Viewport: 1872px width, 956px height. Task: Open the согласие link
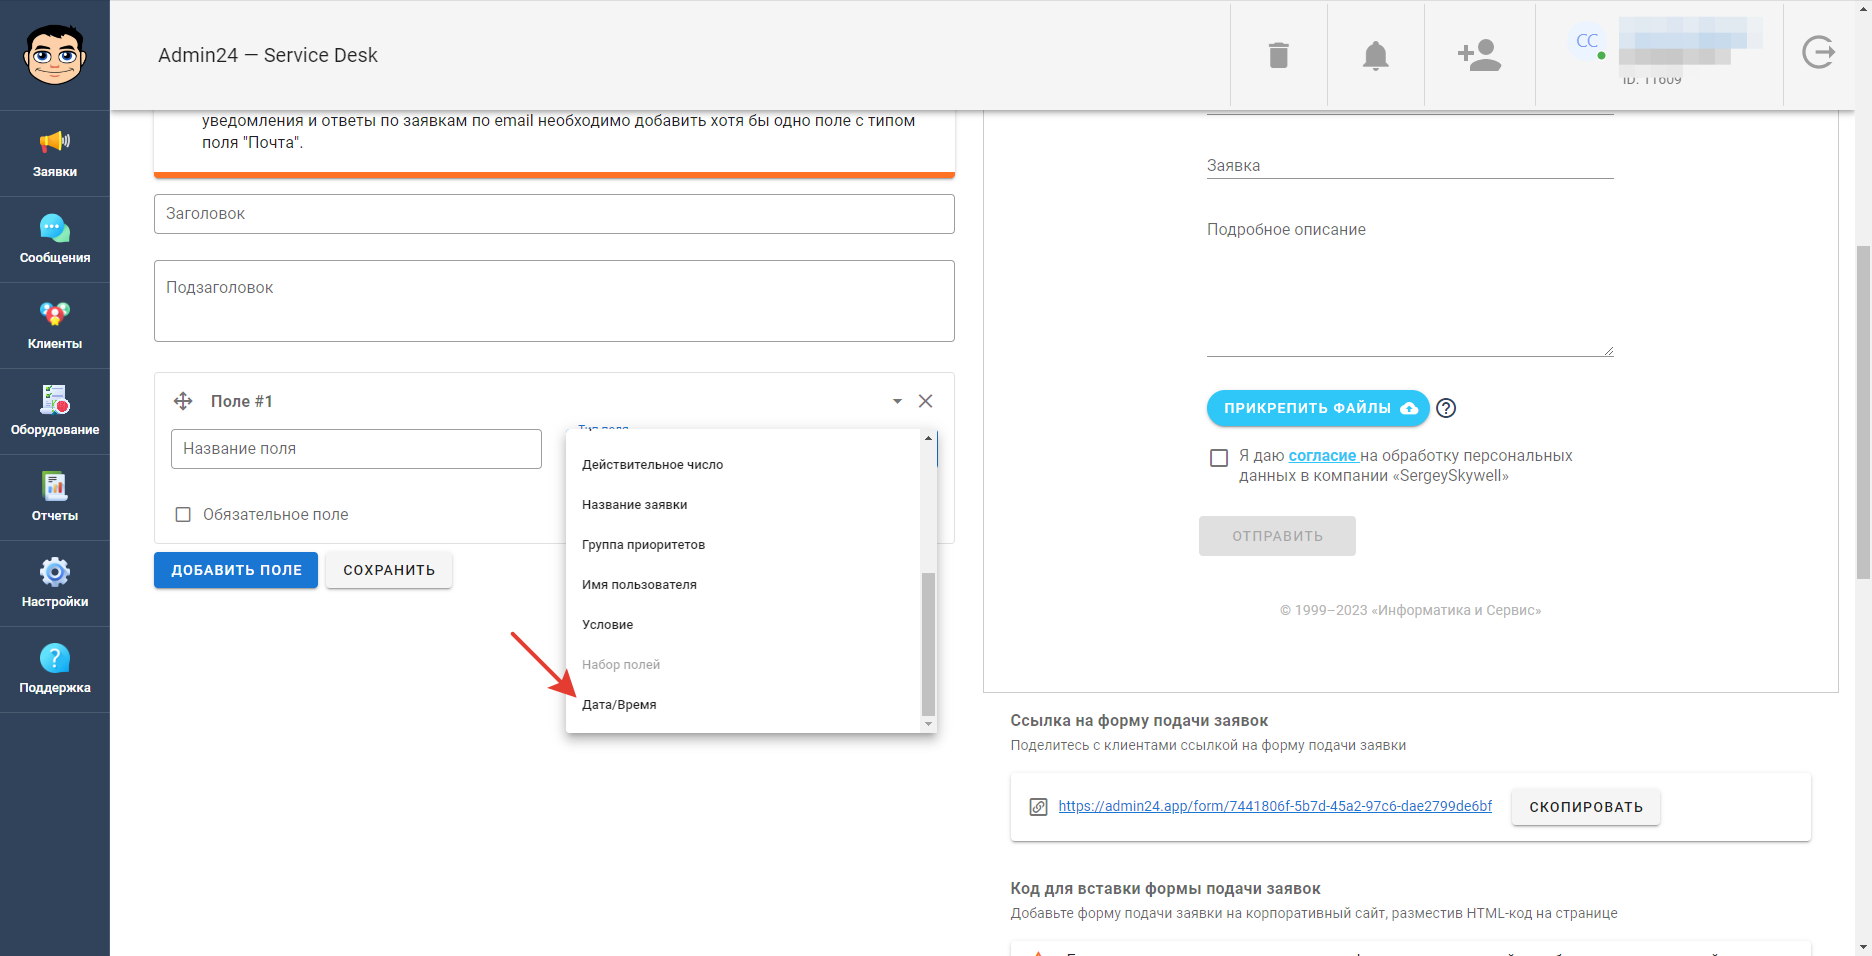point(1322,456)
